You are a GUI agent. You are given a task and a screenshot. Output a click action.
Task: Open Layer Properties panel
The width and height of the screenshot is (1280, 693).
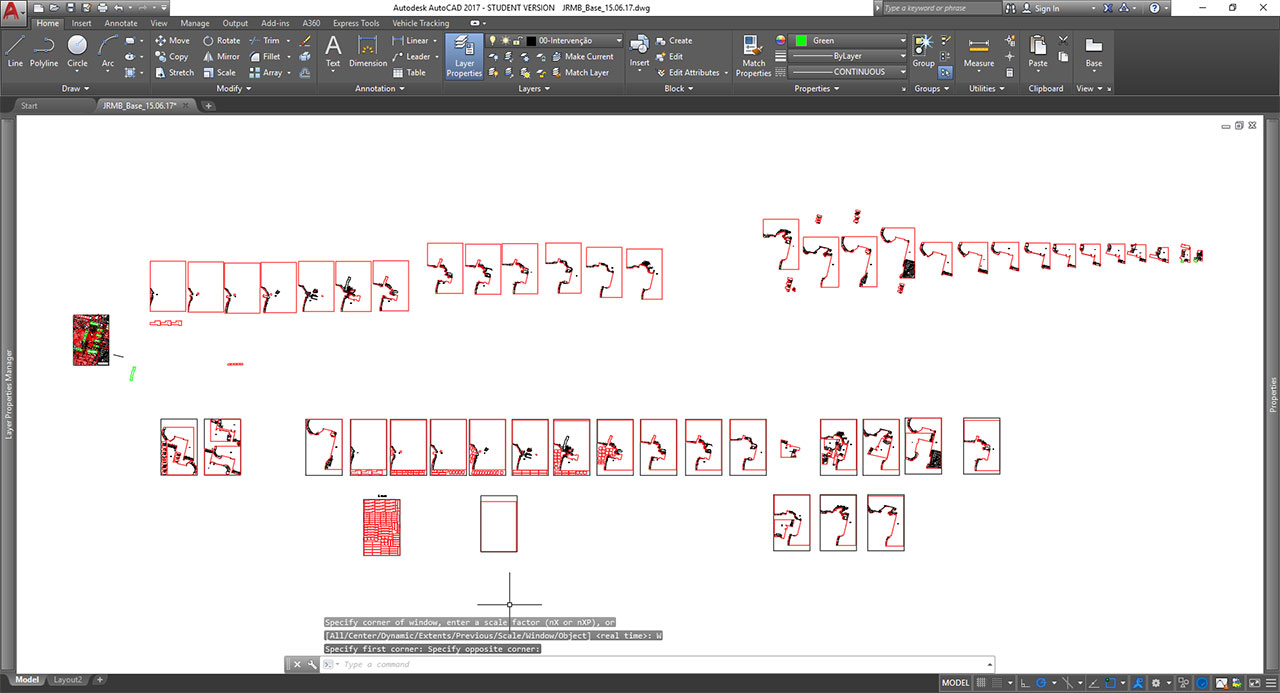[x=464, y=55]
